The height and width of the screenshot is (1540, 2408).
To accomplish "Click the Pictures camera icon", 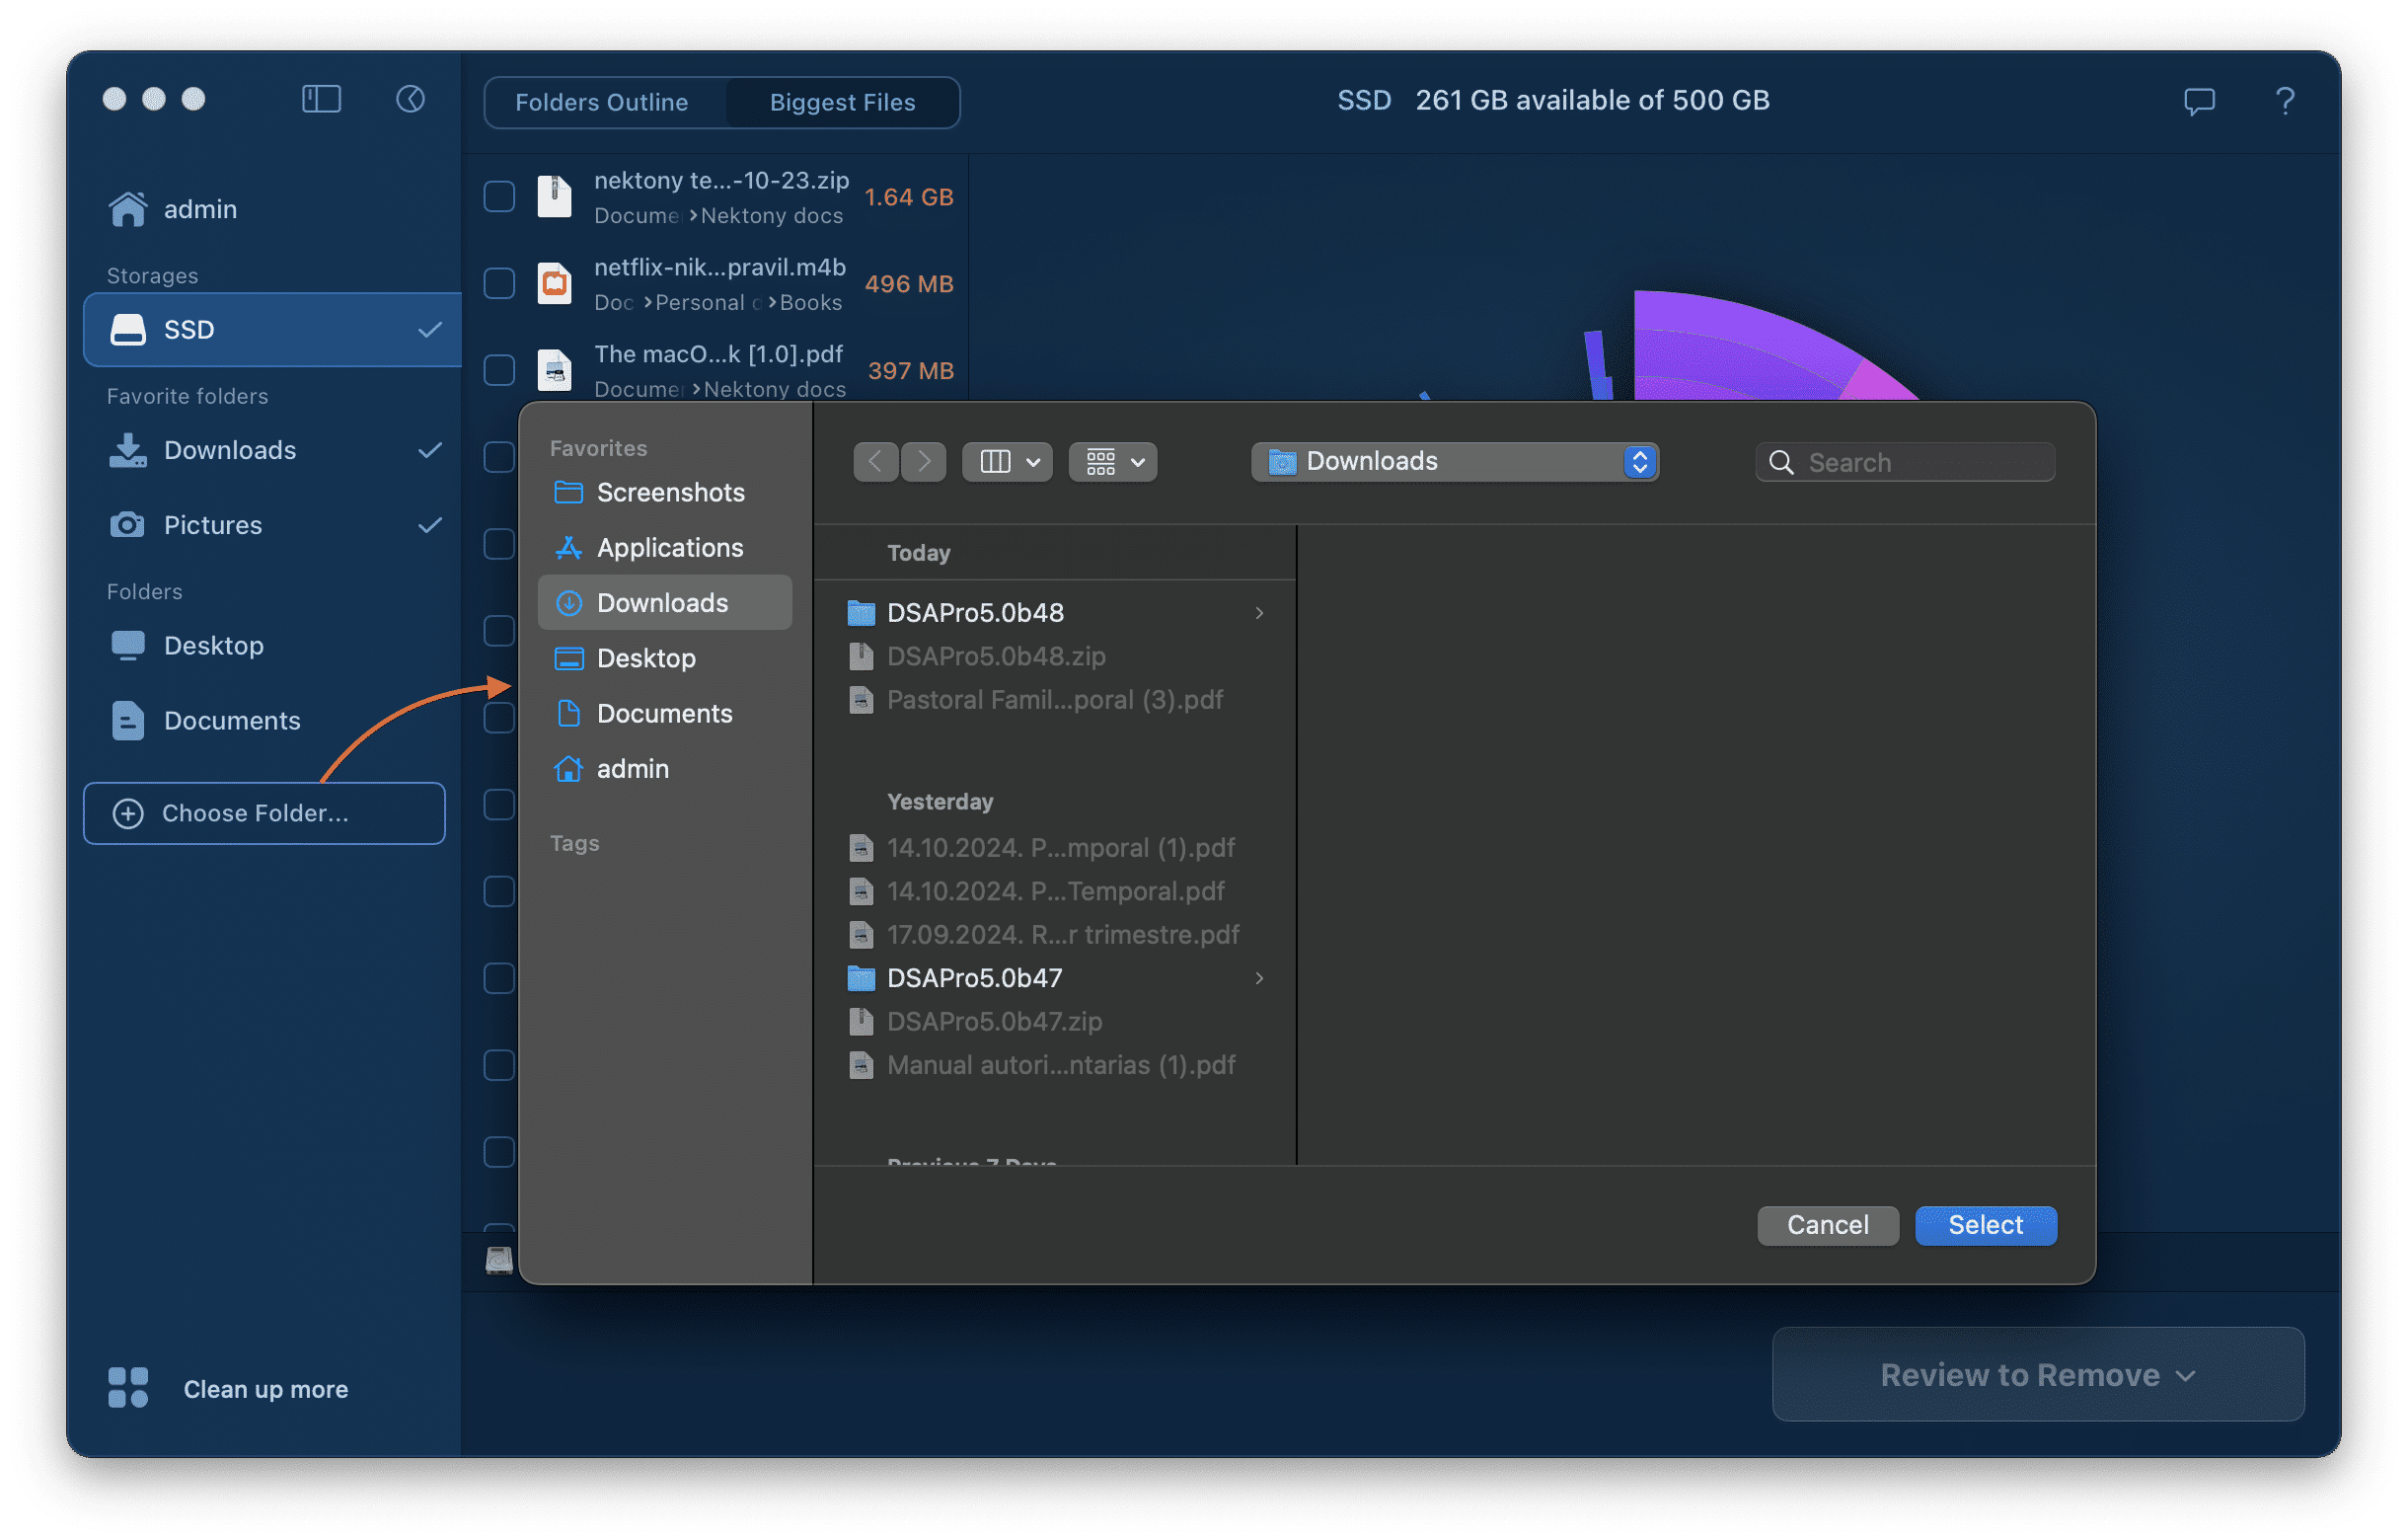I will tap(127, 525).
